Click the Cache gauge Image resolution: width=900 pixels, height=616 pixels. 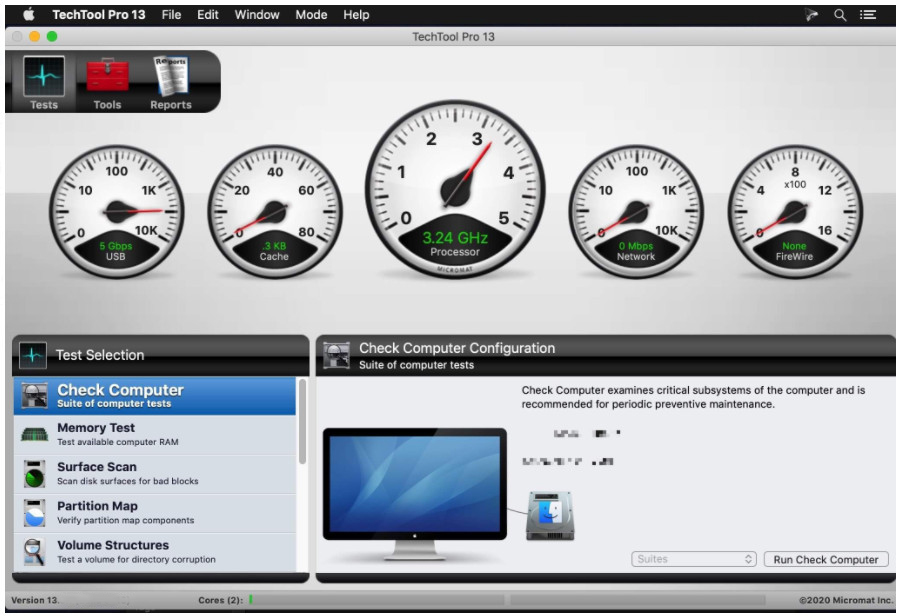pyautogui.click(x=275, y=211)
